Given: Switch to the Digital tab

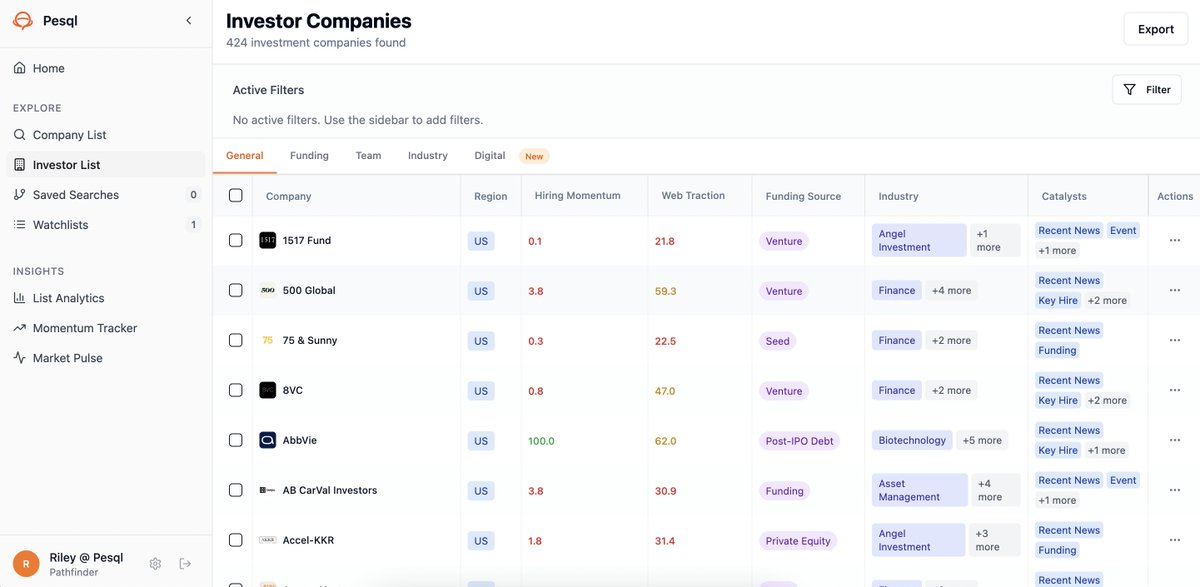Looking at the screenshot, I should pyautogui.click(x=490, y=156).
